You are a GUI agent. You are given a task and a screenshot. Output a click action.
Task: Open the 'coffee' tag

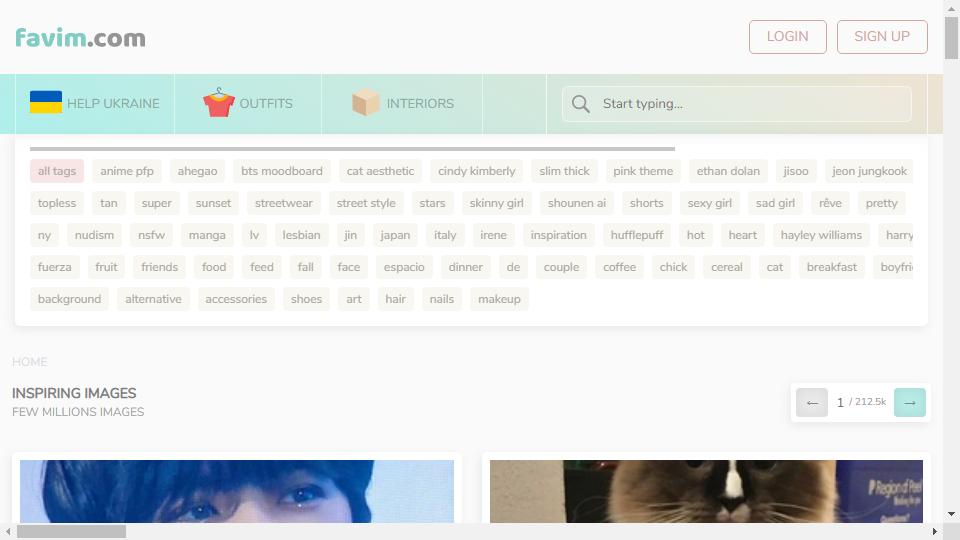tap(619, 266)
